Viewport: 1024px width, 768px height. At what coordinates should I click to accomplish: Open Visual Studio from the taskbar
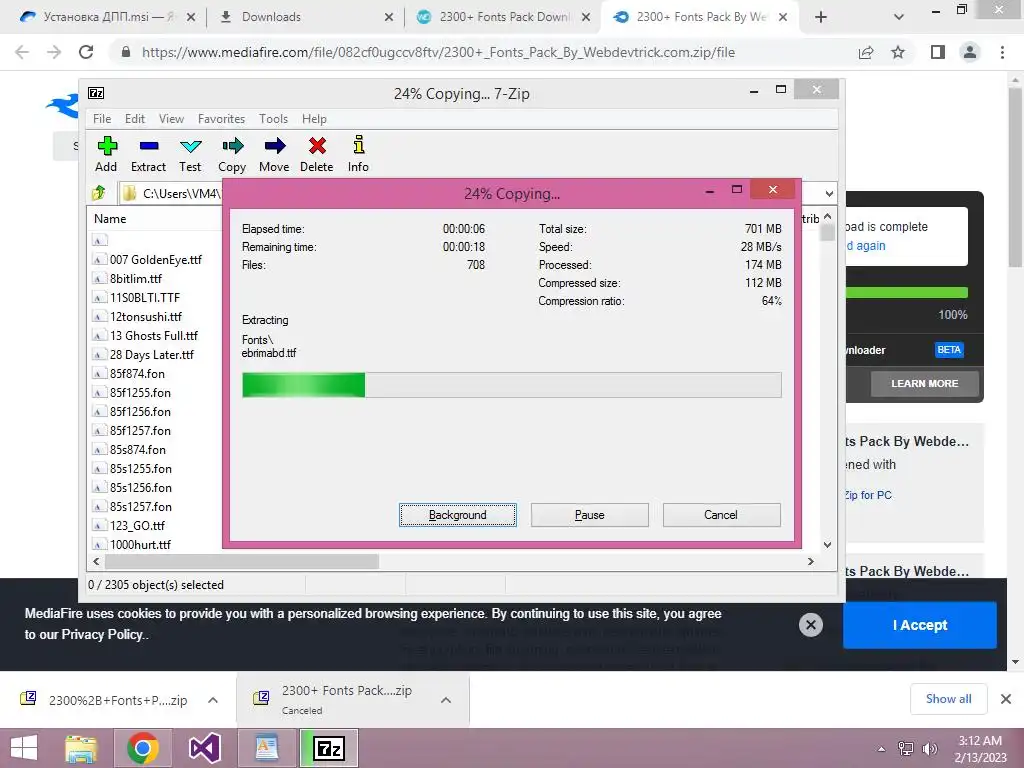204,748
